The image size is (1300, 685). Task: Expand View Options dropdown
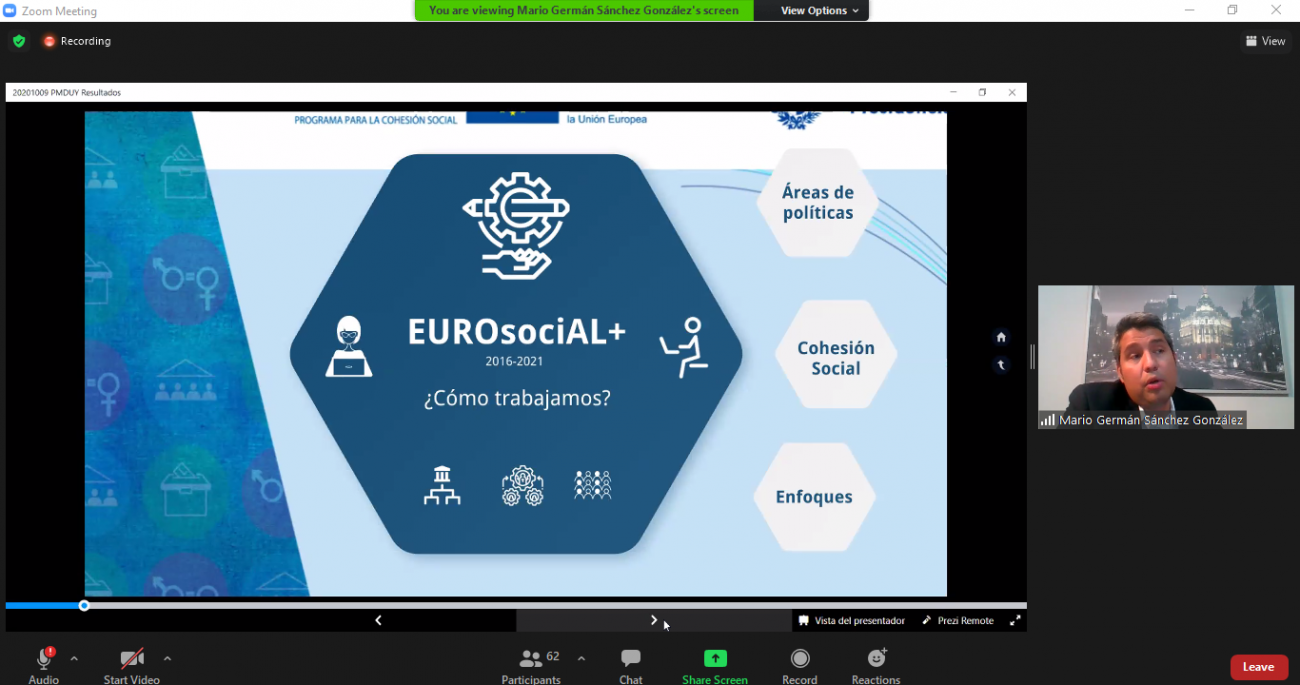(x=820, y=10)
